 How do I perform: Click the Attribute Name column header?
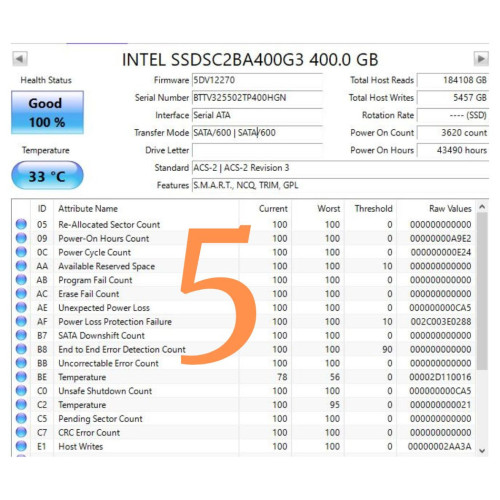pyautogui.click(x=146, y=209)
